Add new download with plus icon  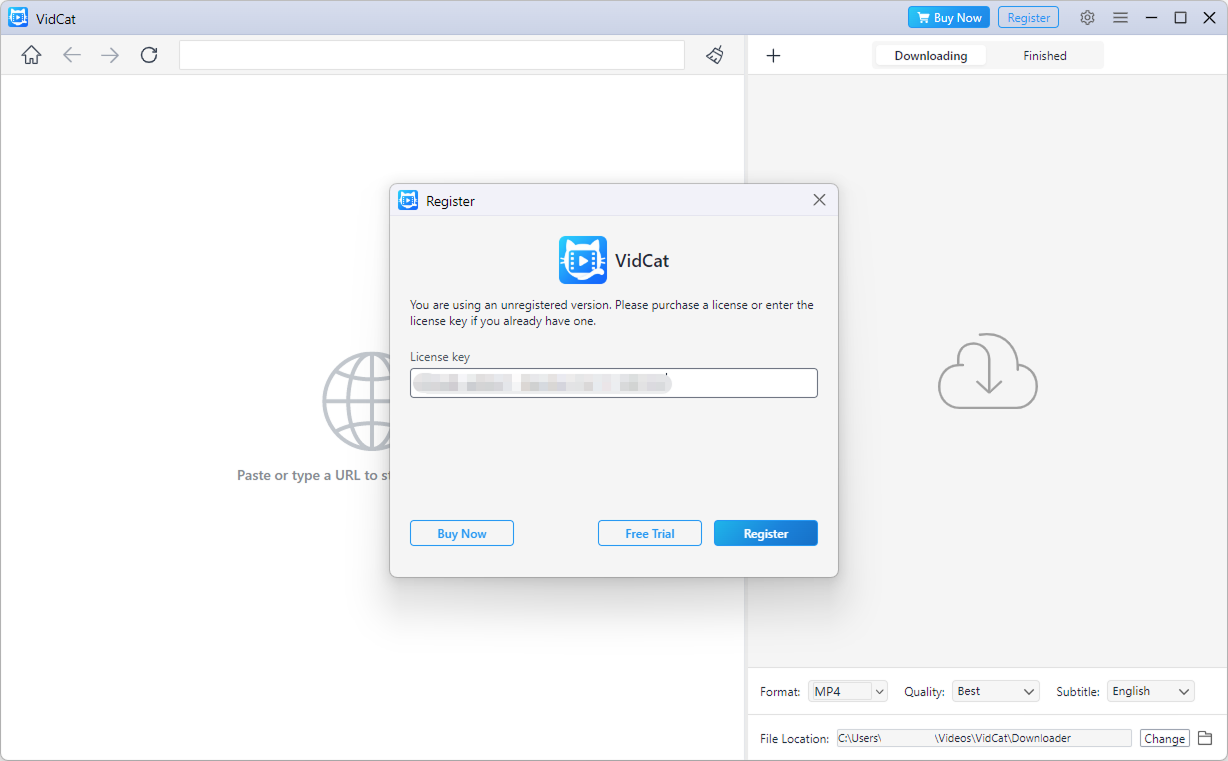(773, 56)
